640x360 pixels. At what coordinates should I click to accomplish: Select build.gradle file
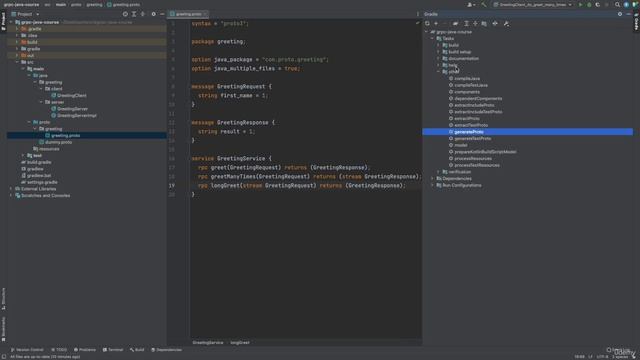tap(39, 162)
